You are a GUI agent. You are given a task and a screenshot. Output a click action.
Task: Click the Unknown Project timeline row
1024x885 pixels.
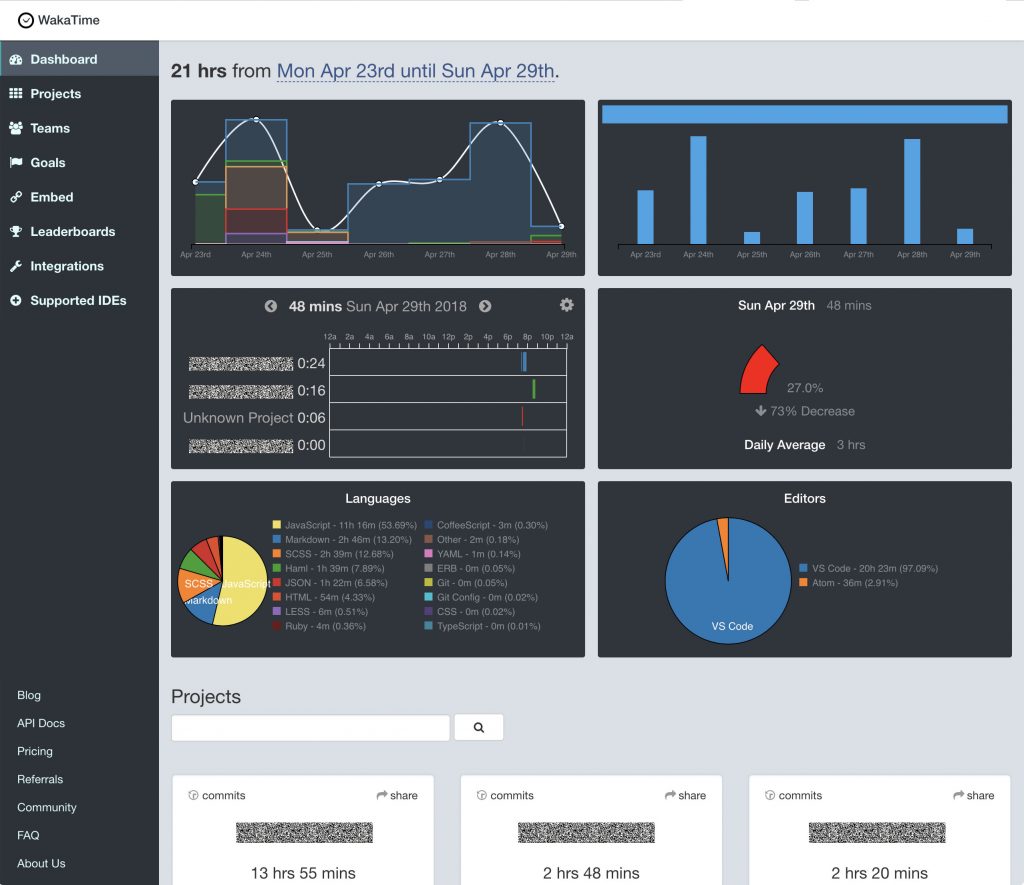(x=374, y=417)
